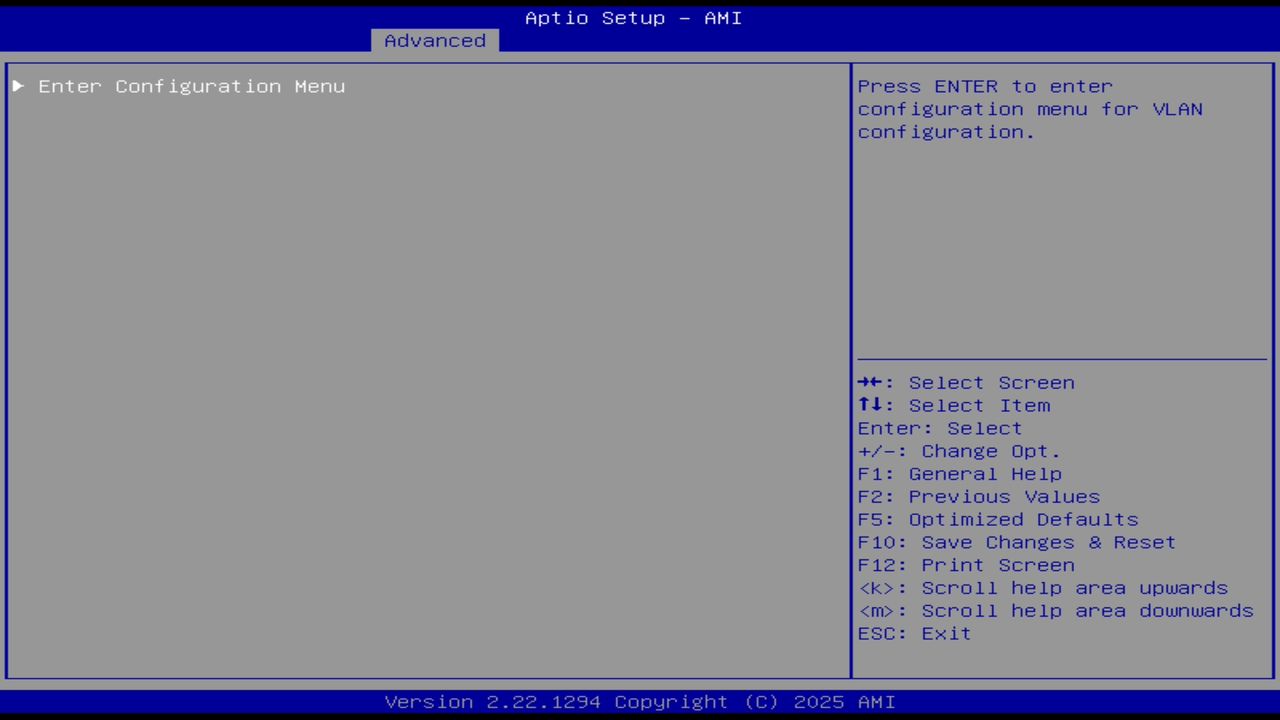Click the VLAN configuration help description

click(1030, 109)
